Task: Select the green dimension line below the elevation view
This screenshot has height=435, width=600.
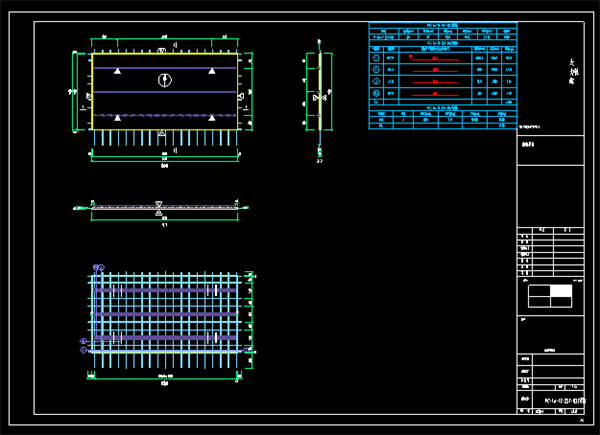Action: click(165, 220)
